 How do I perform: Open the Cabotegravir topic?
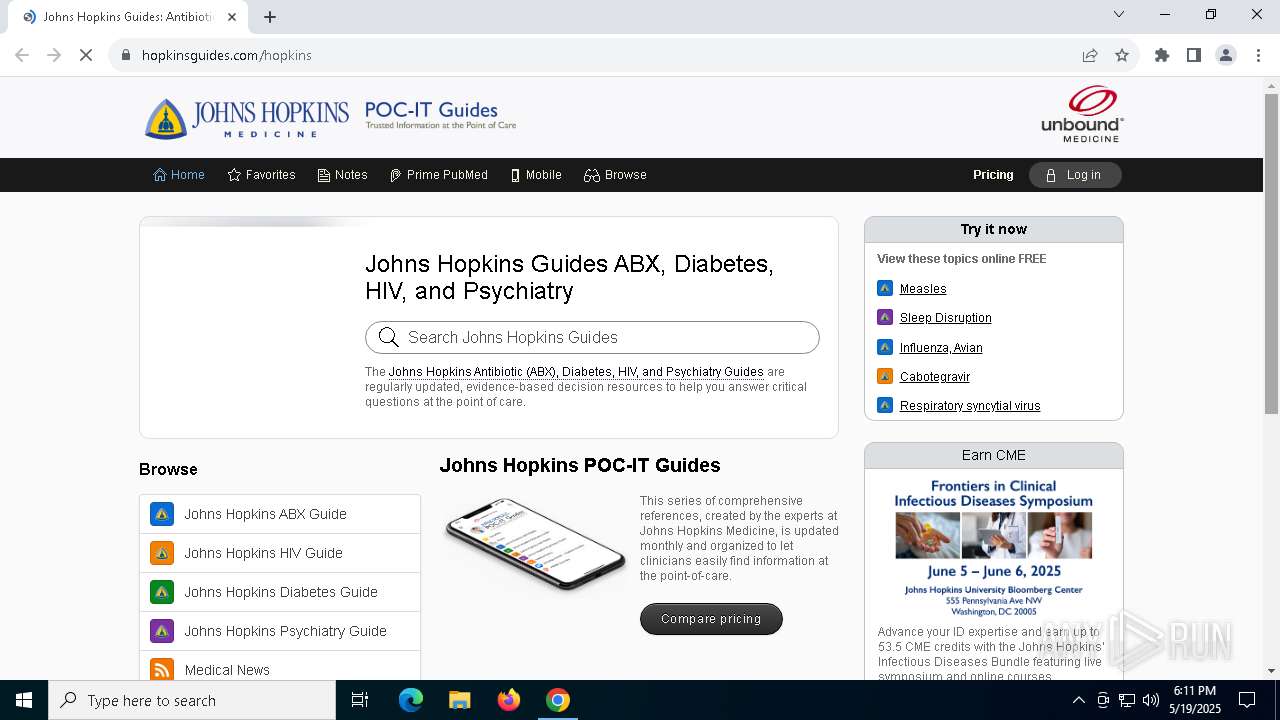point(935,377)
